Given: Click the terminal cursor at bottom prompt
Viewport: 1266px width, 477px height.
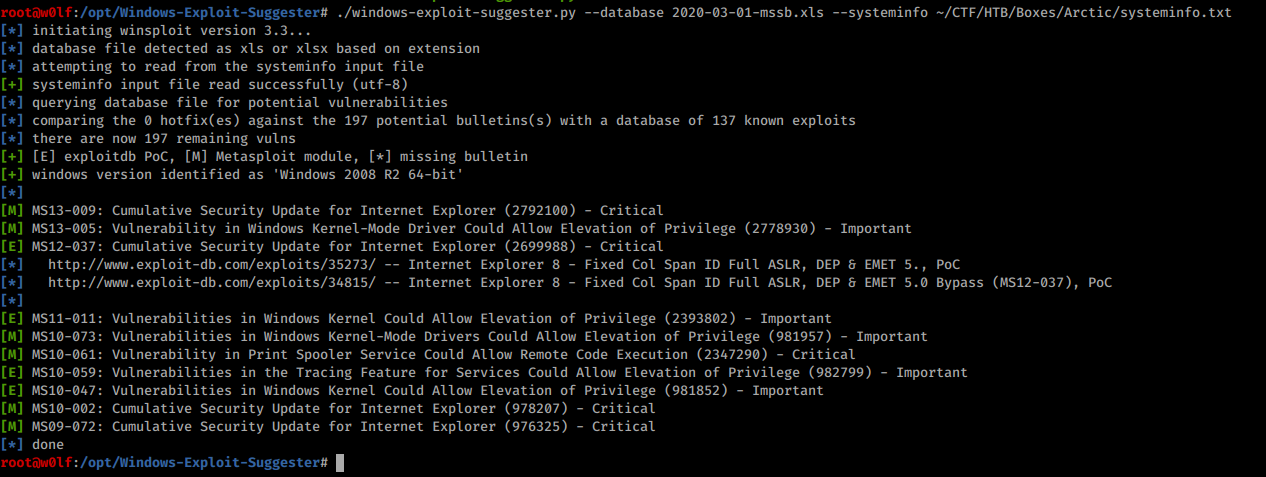Looking at the screenshot, I should (x=340, y=463).
